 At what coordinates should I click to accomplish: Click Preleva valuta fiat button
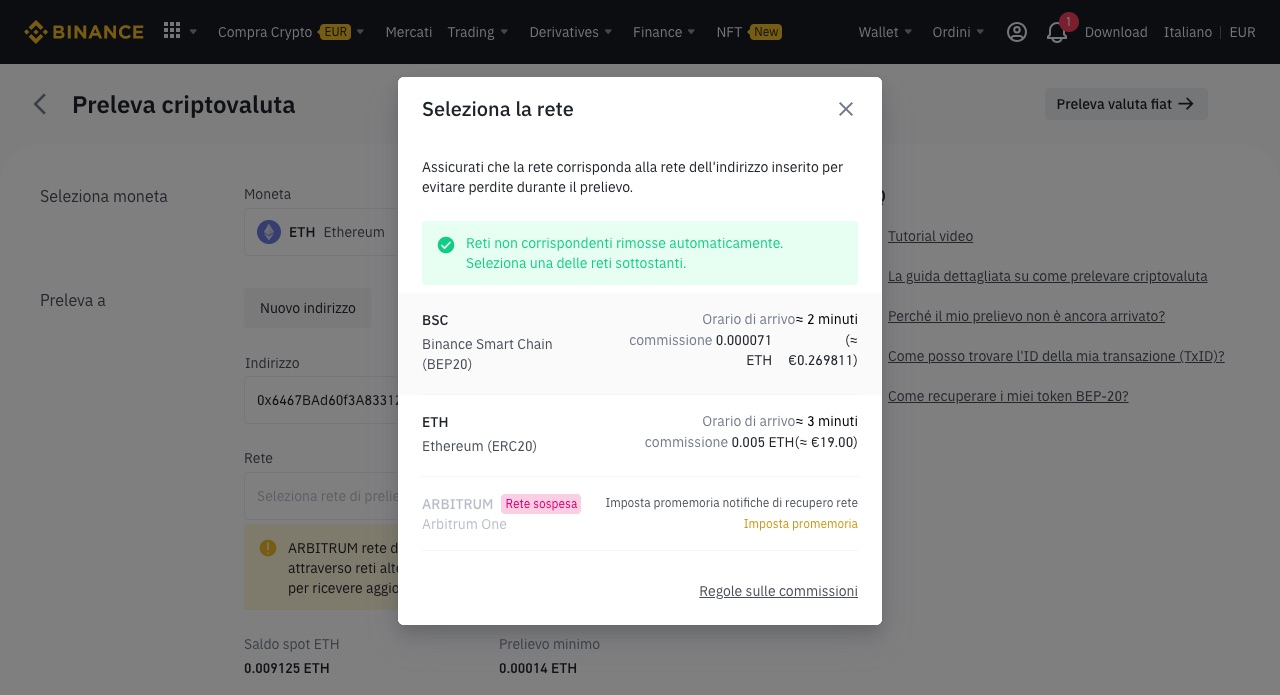pyautogui.click(x=1126, y=104)
